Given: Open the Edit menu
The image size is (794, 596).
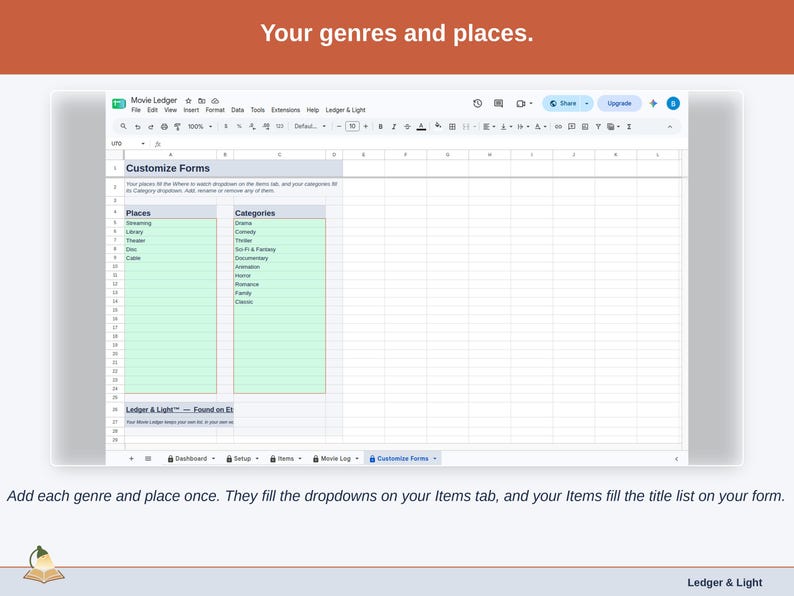Looking at the screenshot, I should tap(152, 110).
